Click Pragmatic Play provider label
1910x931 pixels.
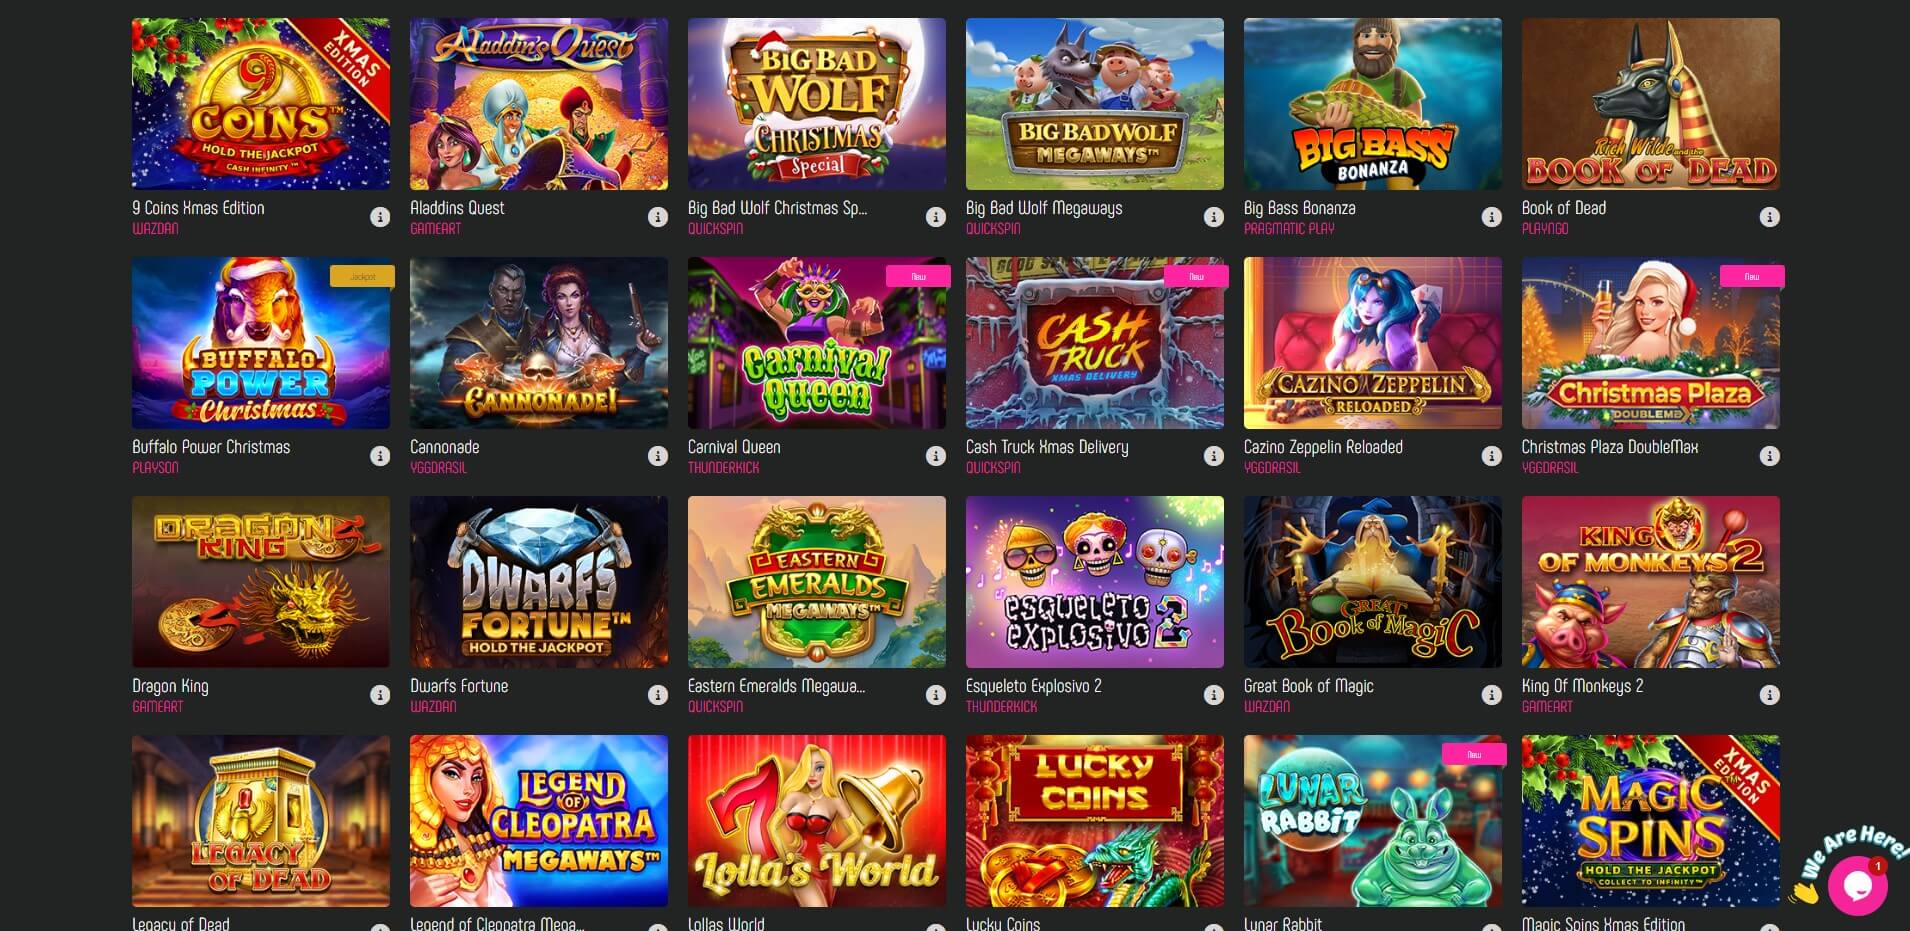tap(1289, 229)
